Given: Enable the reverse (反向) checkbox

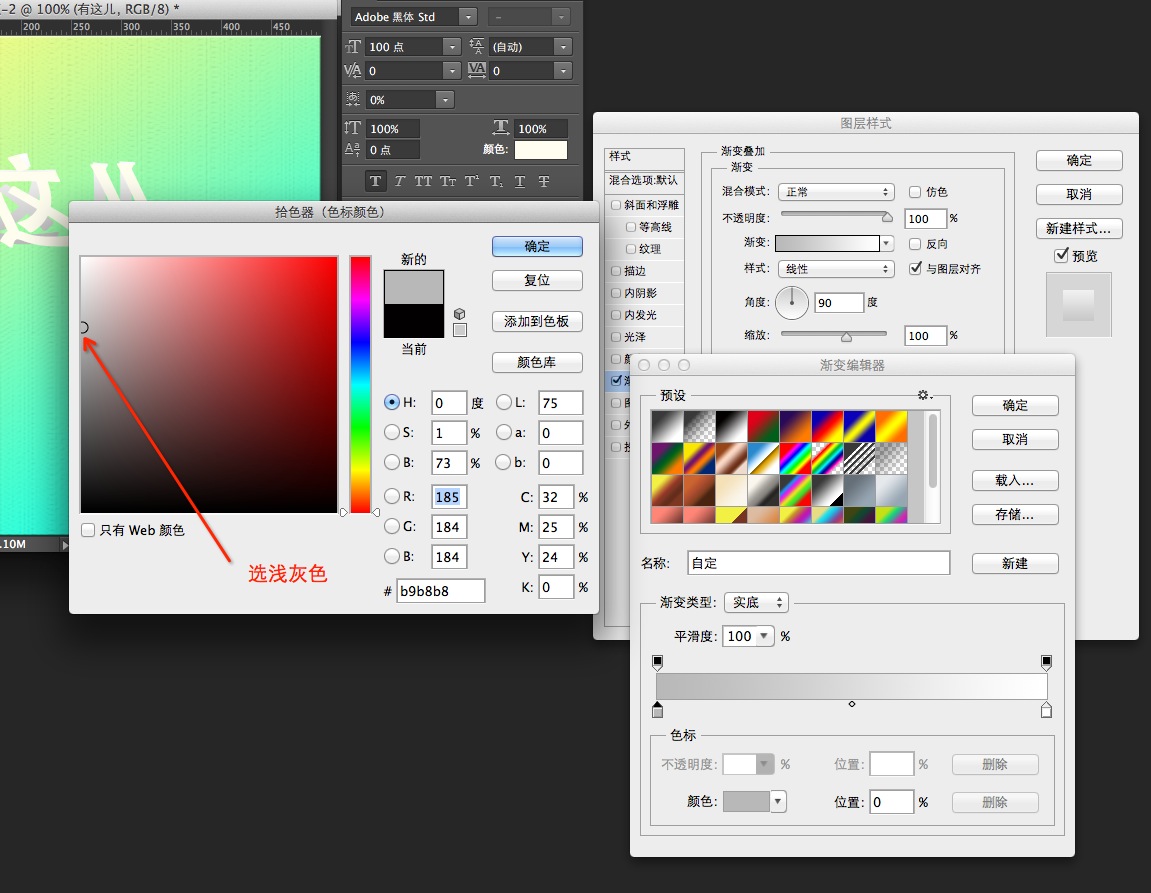Looking at the screenshot, I should tap(915, 244).
